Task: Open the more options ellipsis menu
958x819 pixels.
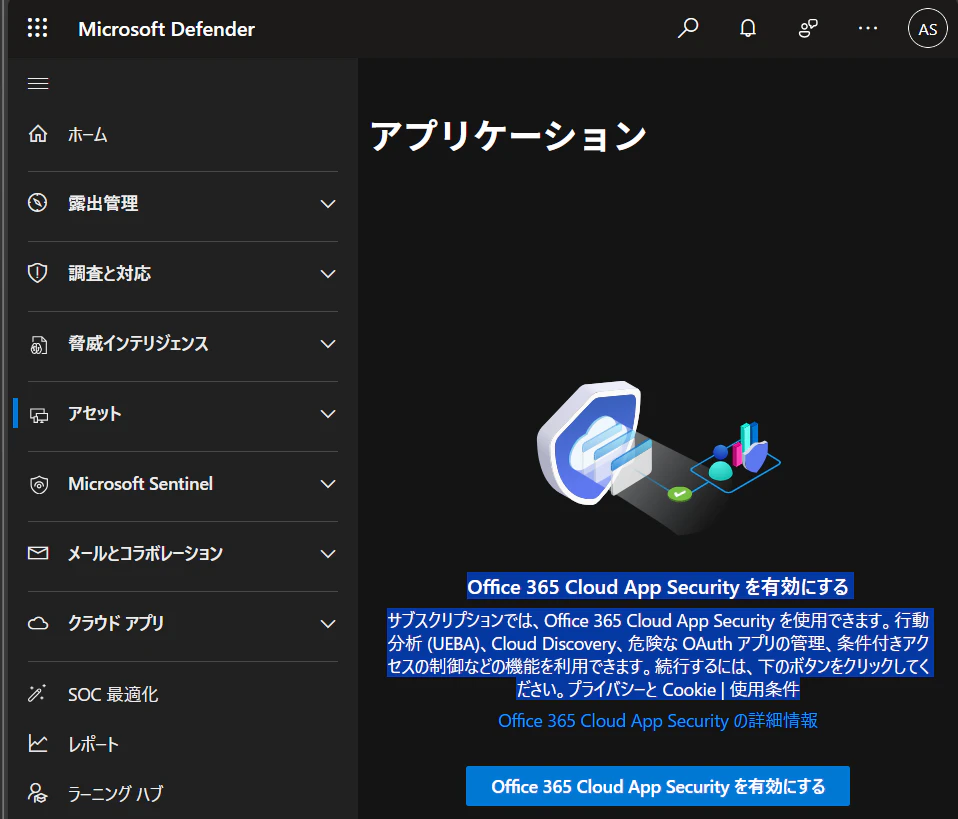Action: click(x=868, y=28)
